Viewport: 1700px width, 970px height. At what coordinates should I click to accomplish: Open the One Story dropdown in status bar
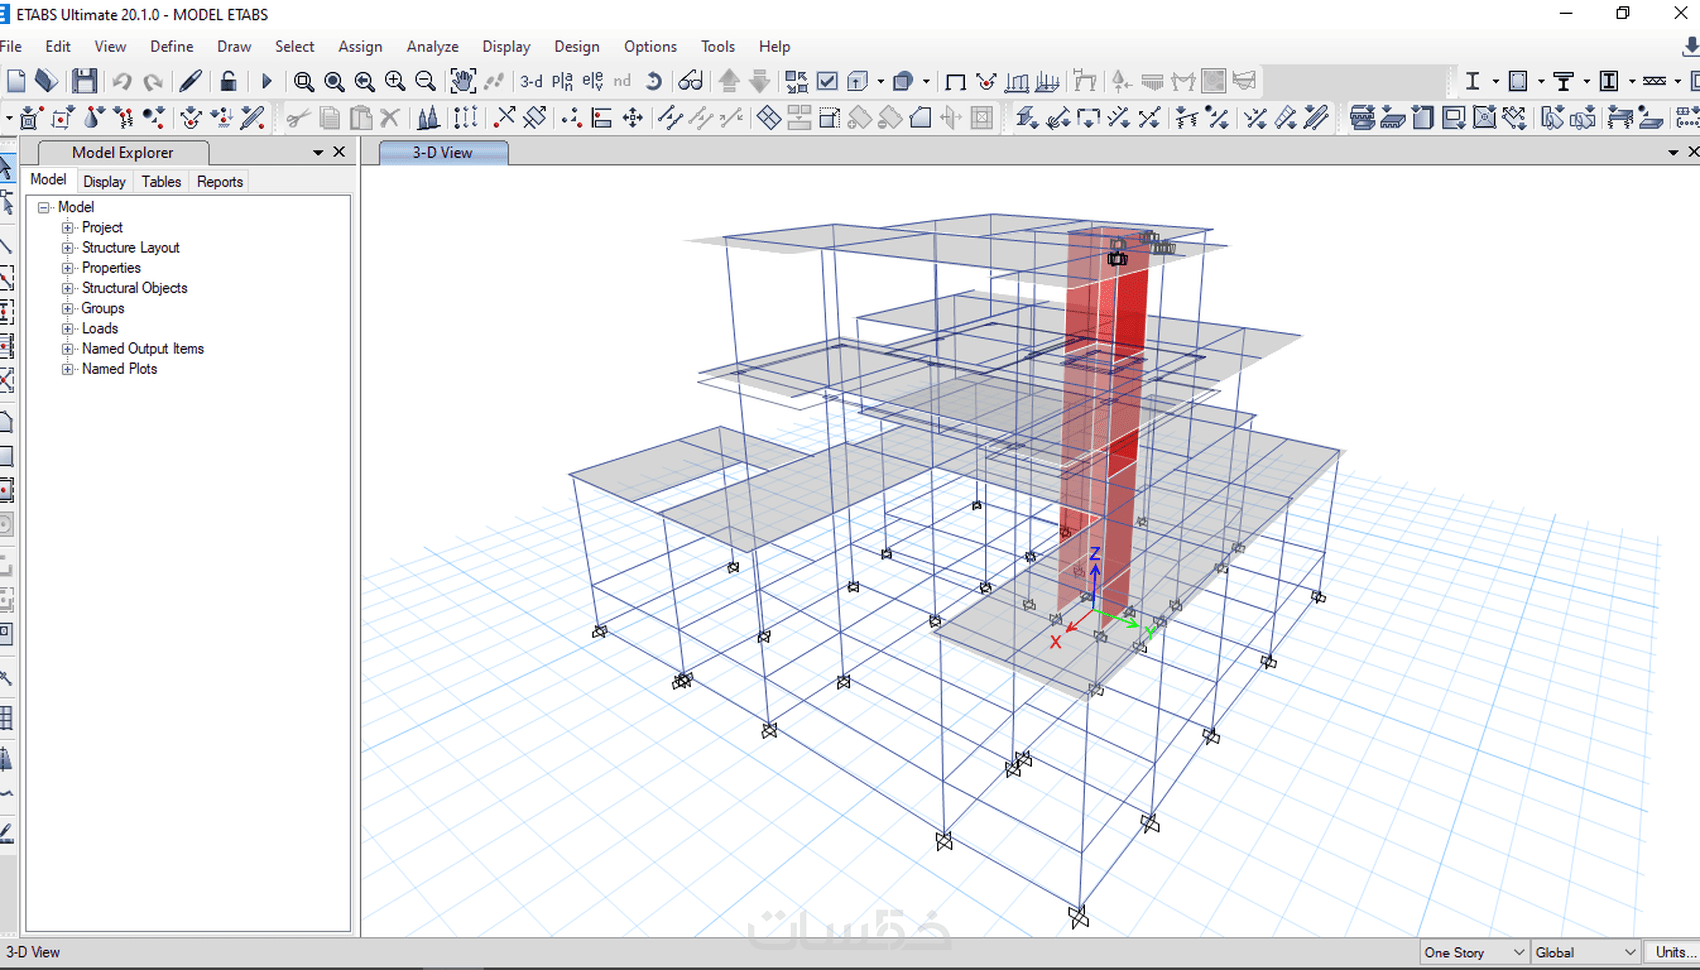tap(1475, 952)
